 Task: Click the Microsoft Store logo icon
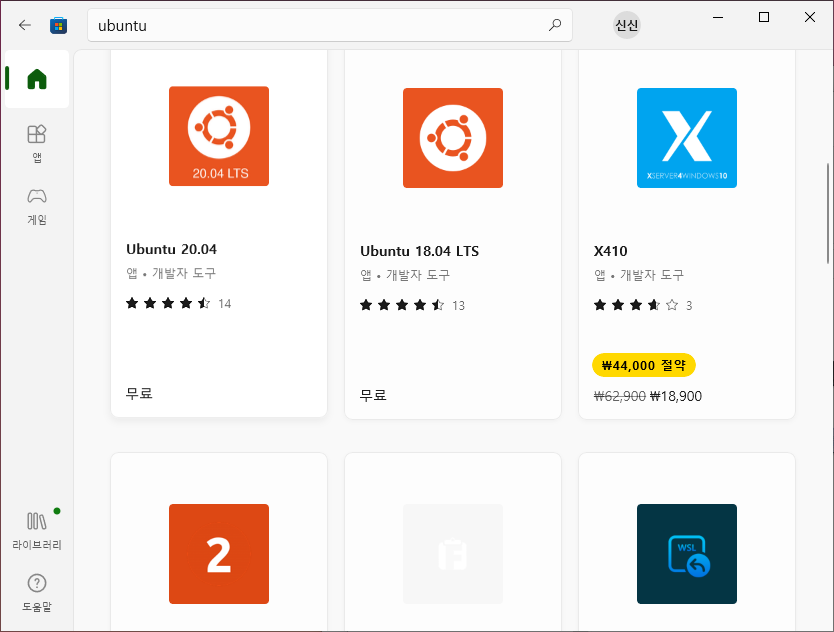pos(59,25)
